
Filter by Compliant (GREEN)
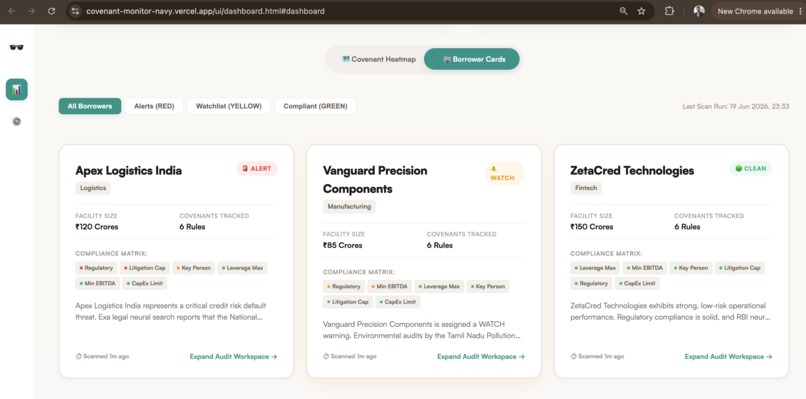tap(316, 106)
